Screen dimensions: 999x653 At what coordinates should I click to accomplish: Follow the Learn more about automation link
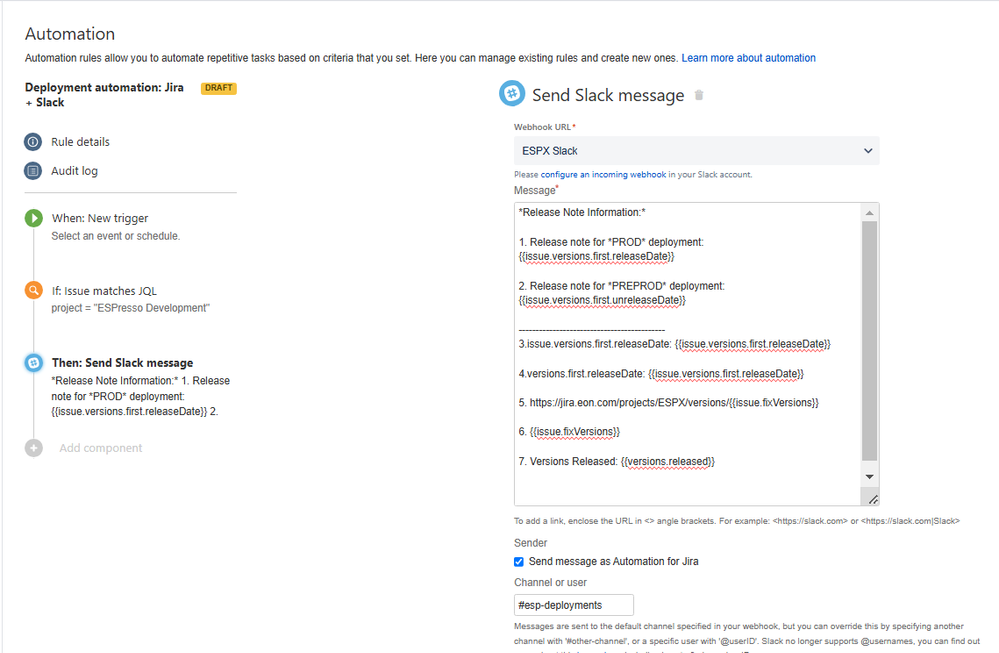point(749,58)
